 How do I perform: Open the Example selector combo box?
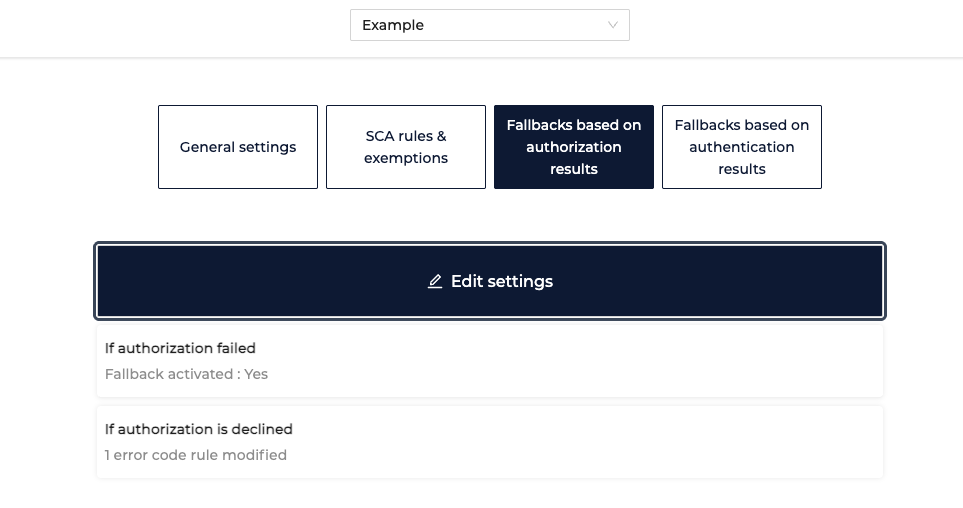[x=489, y=25]
